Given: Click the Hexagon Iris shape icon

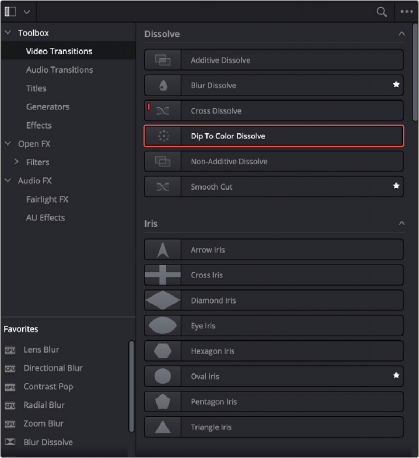Looking at the screenshot, I should pos(163,351).
